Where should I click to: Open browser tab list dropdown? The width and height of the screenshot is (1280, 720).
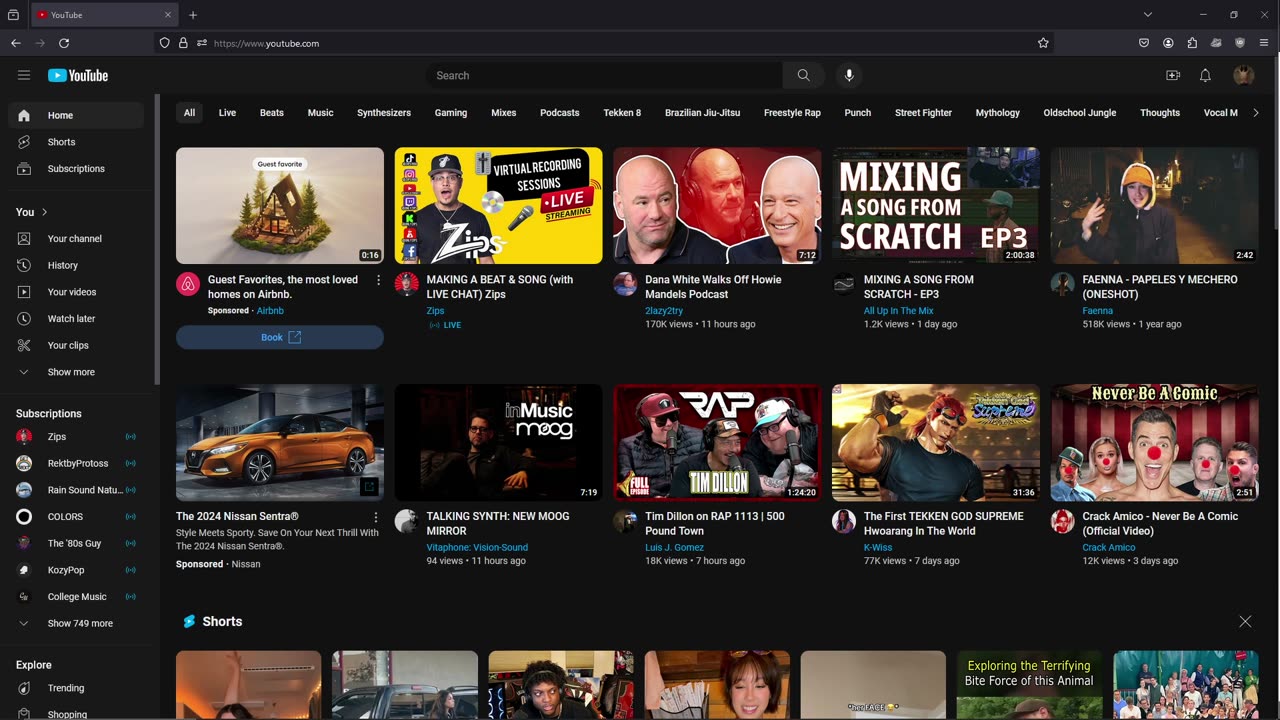click(x=1148, y=15)
